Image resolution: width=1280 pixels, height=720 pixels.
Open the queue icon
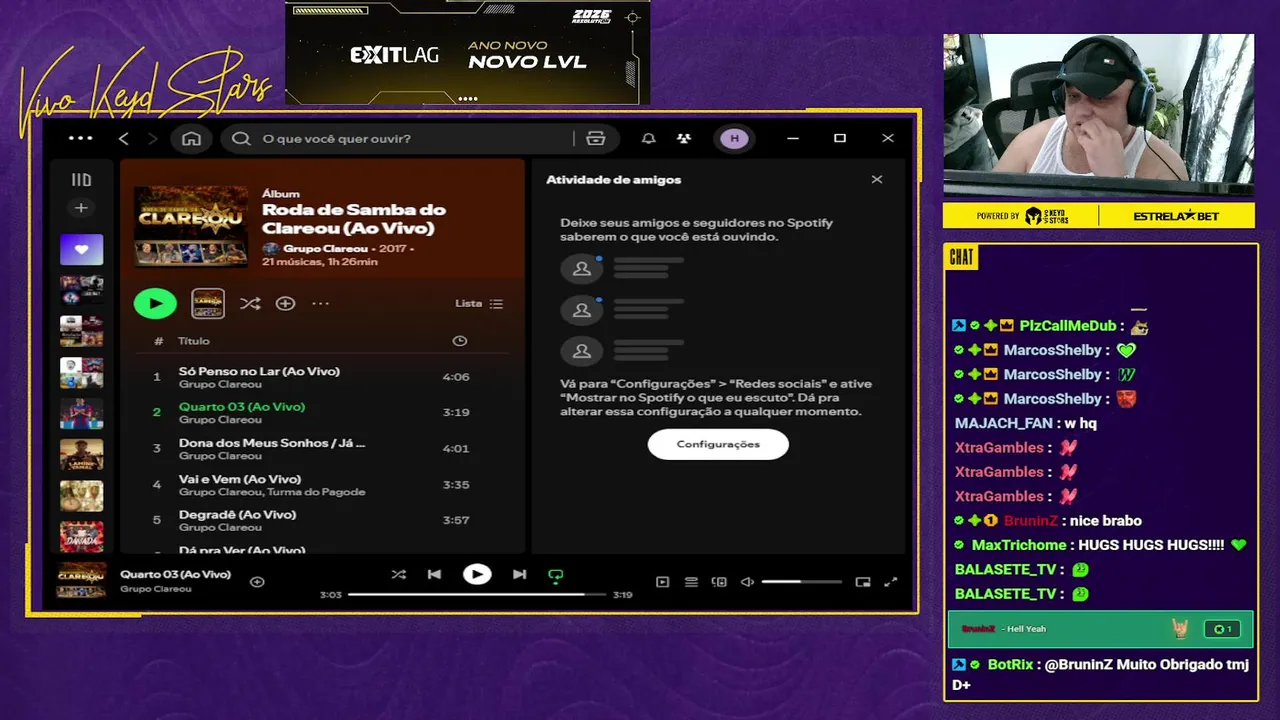coord(691,582)
